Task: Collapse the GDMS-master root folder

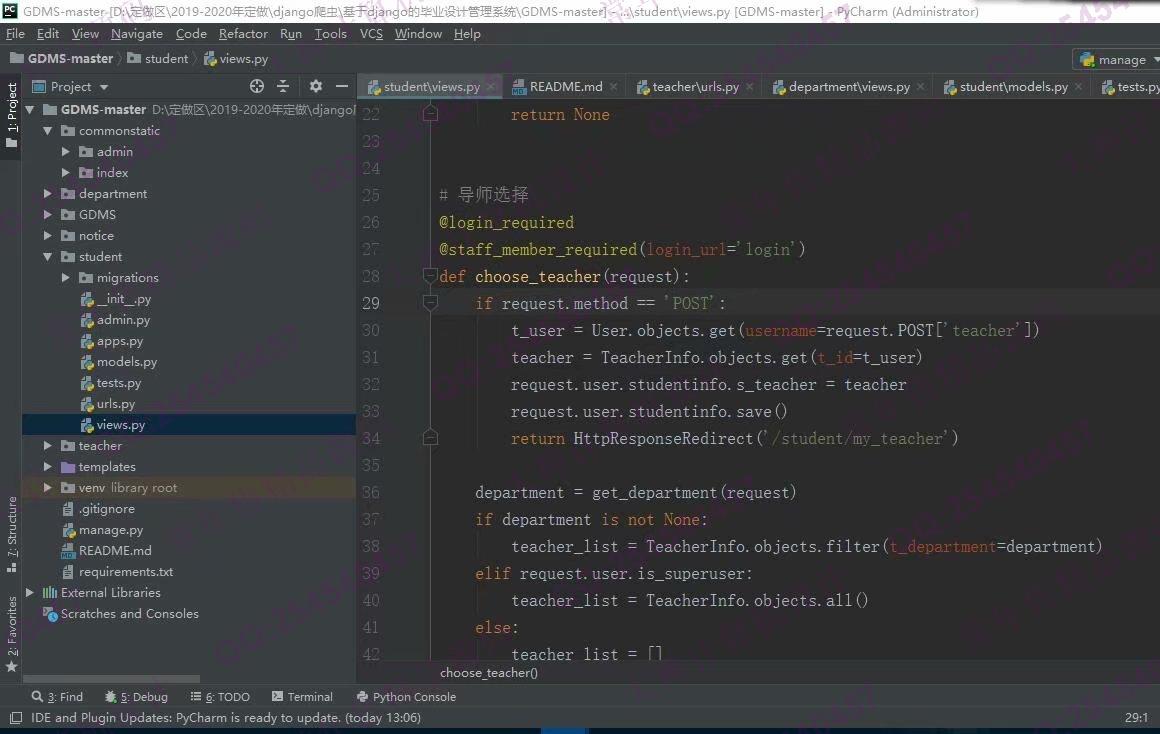Action: pos(30,110)
